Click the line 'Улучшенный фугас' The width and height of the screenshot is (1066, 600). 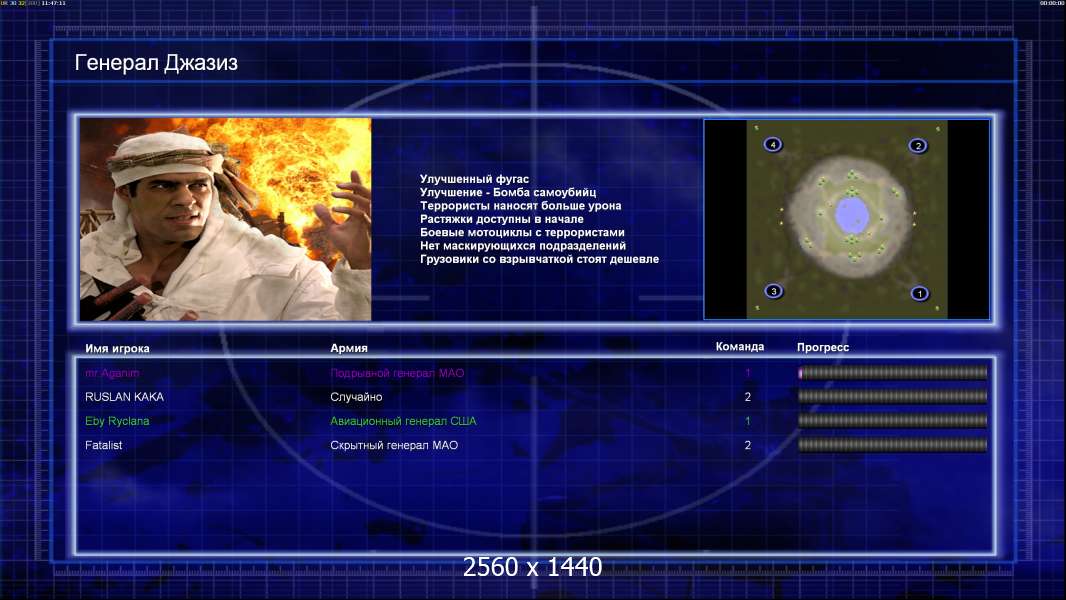pos(474,179)
